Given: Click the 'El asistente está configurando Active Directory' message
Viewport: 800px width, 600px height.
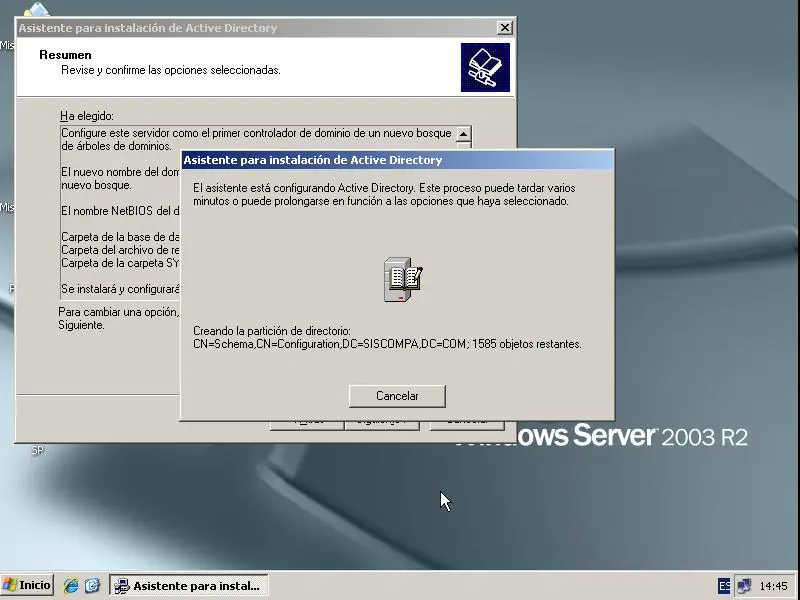Looking at the screenshot, I should click(384, 194).
